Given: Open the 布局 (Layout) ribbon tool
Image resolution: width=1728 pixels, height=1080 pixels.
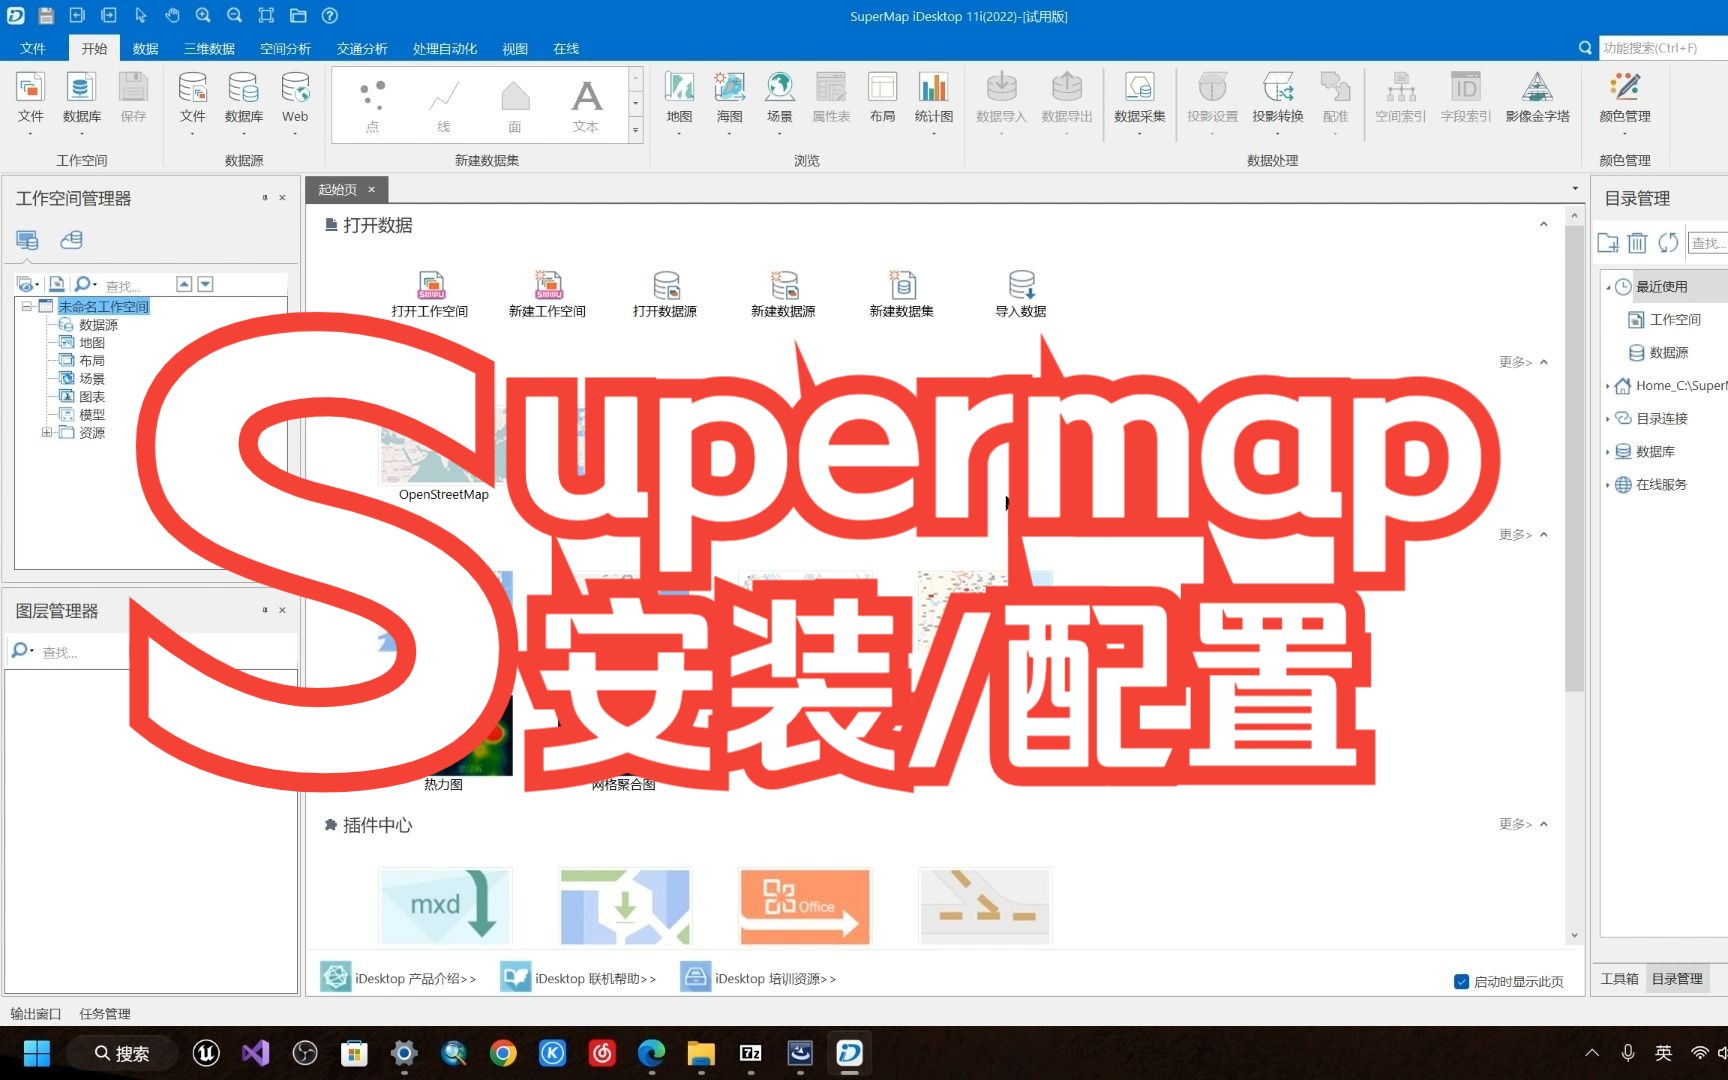Looking at the screenshot, I should pos(882,98).
